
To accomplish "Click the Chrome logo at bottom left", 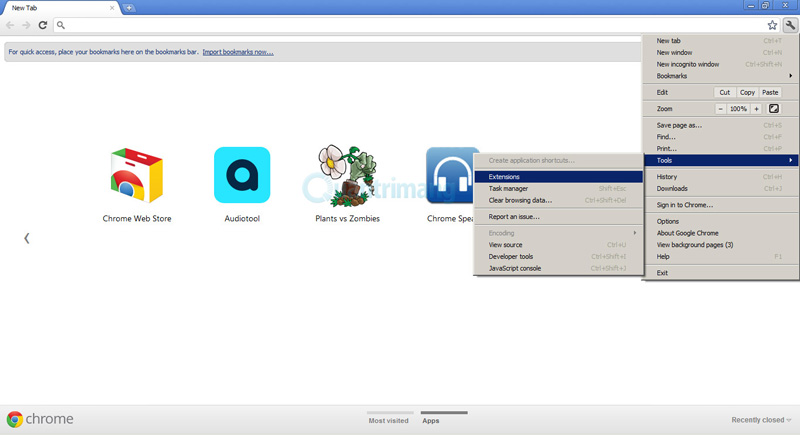I will pos(15,419).
